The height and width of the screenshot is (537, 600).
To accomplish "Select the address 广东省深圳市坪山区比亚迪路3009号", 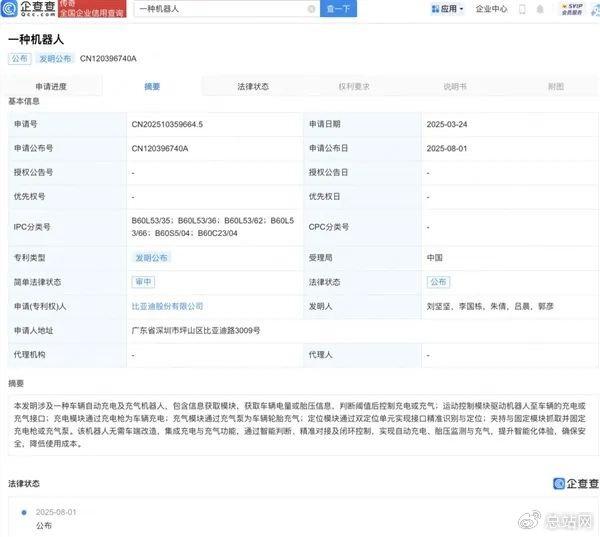I will 196,330.
